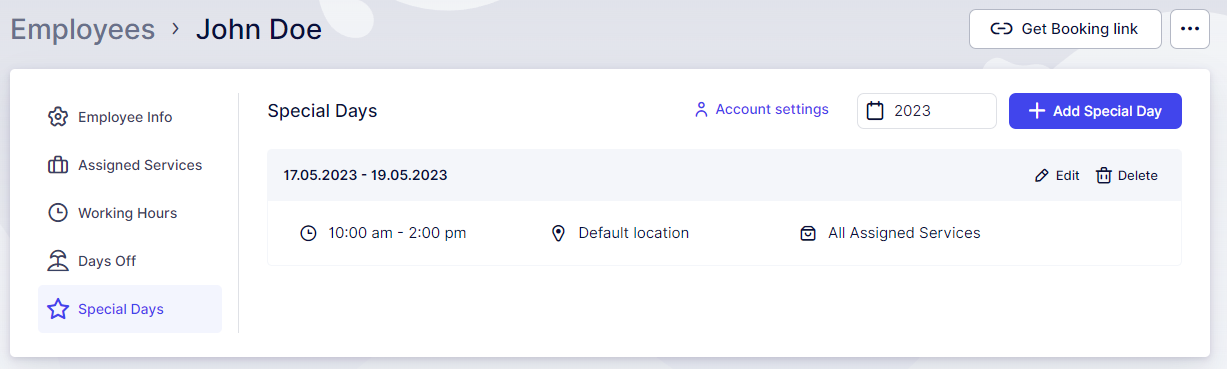Click the clock icon beside Working Hours
This screenshot has height=369, width=1227.
pos(58,213)
